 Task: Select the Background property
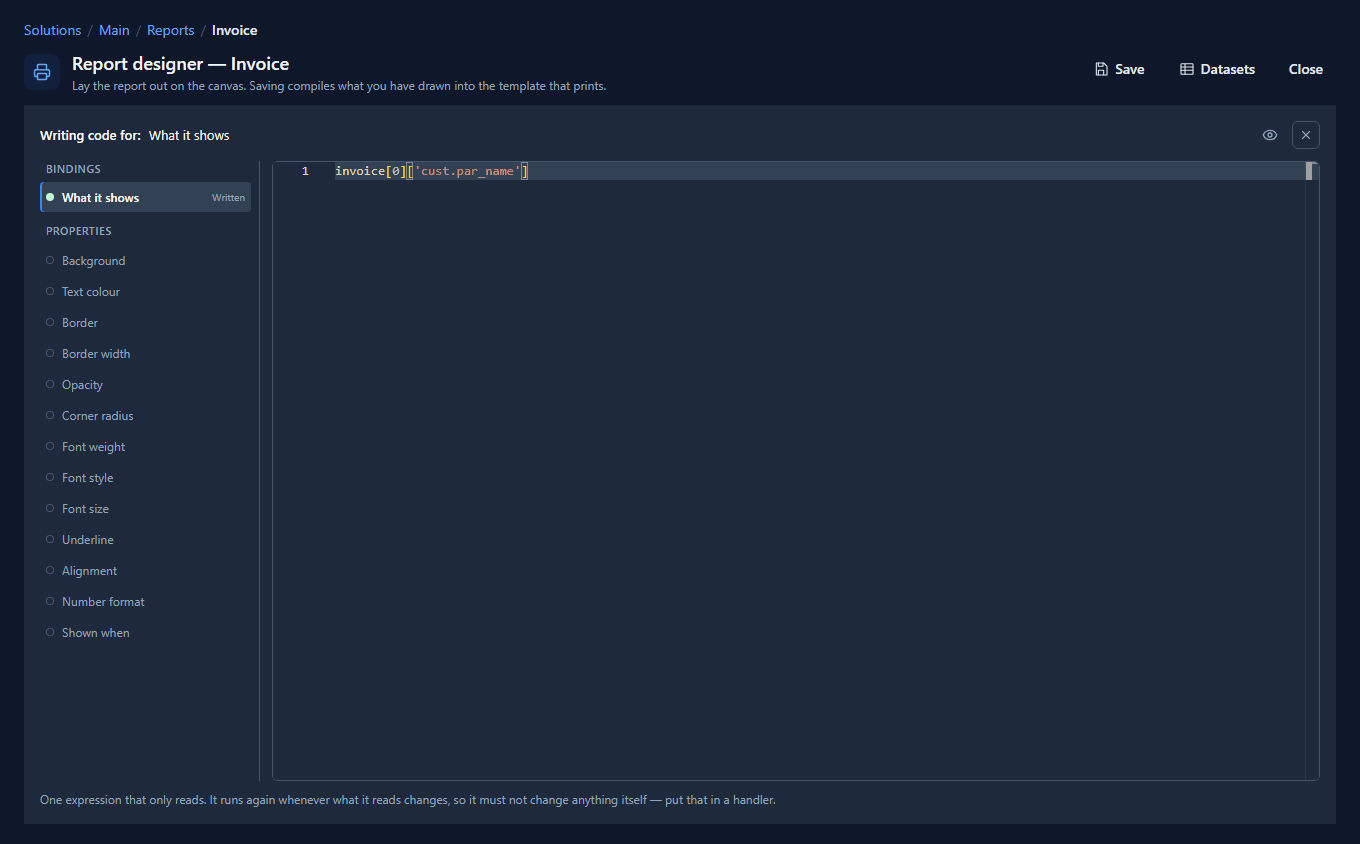pyautogui.click(x=145, y=260)
